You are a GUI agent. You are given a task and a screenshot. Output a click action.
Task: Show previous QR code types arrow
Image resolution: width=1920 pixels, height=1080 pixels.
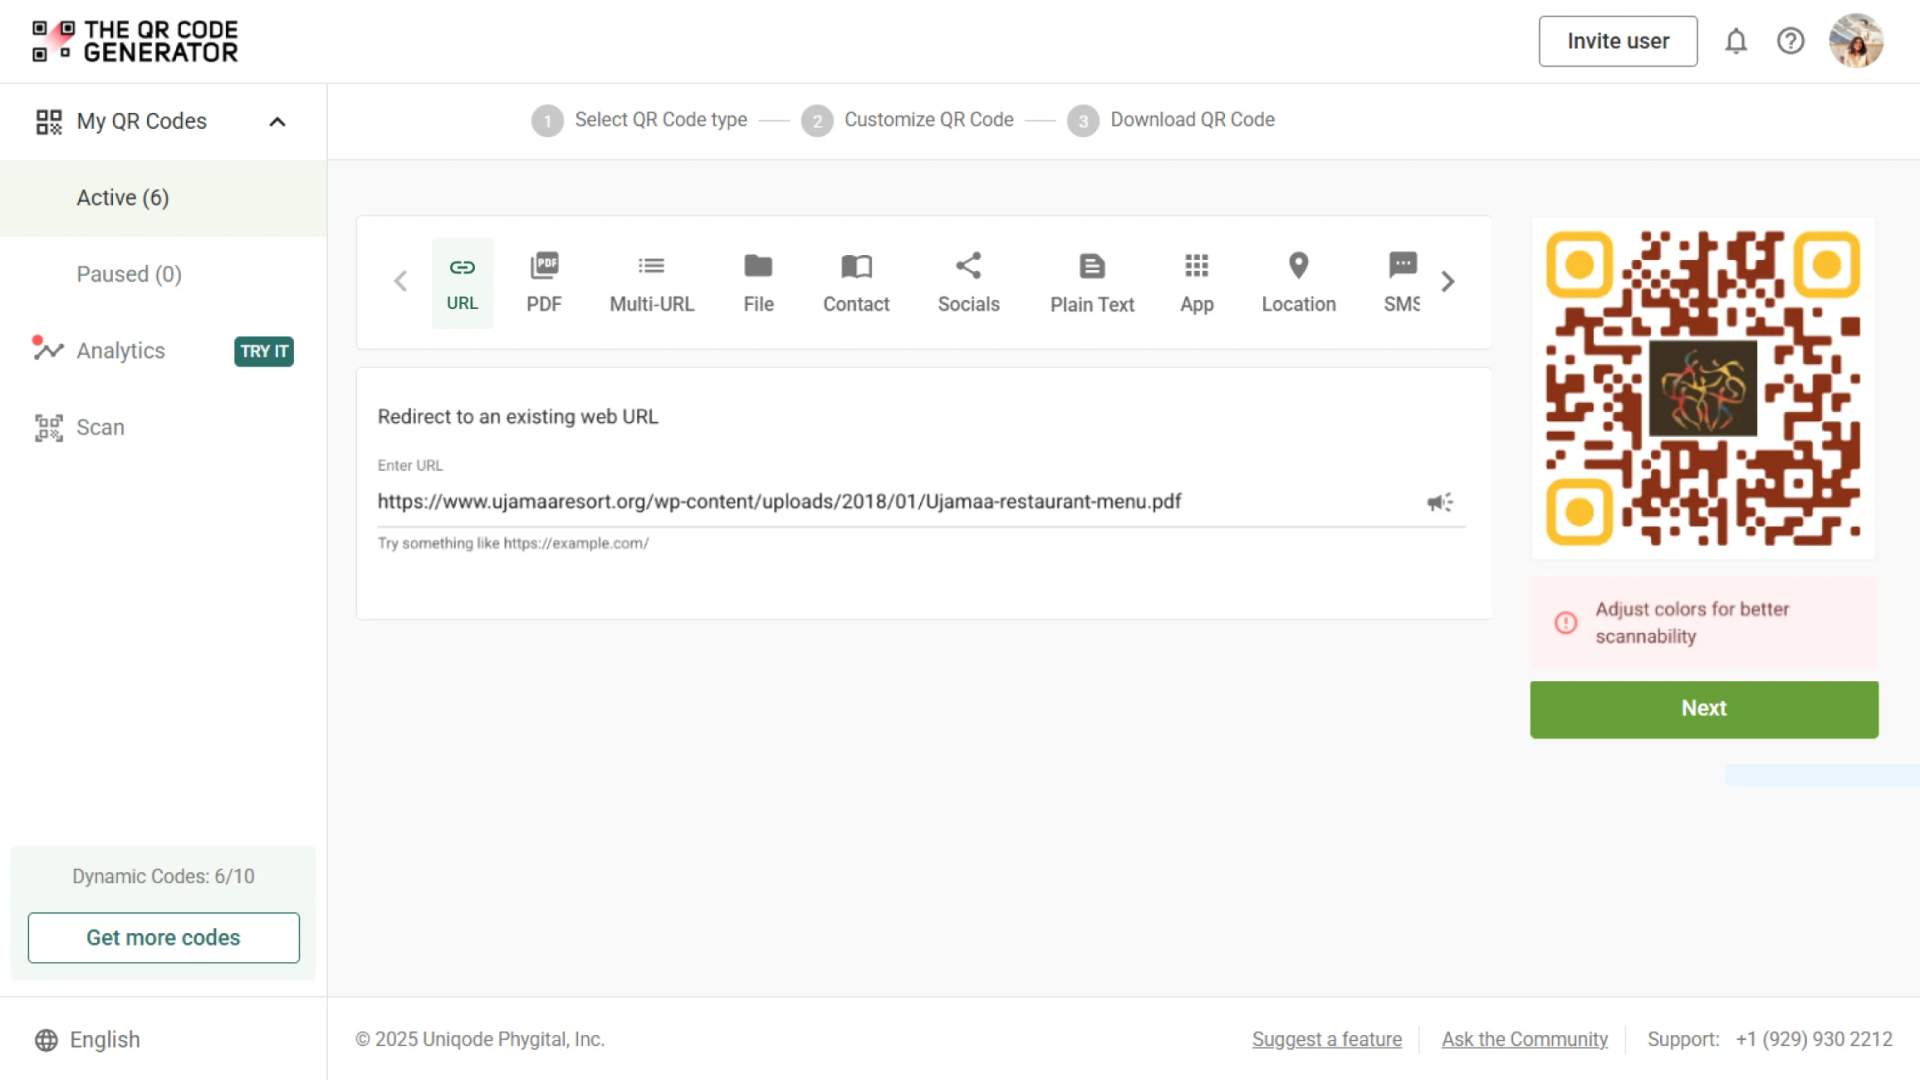[x=401, y=282]
